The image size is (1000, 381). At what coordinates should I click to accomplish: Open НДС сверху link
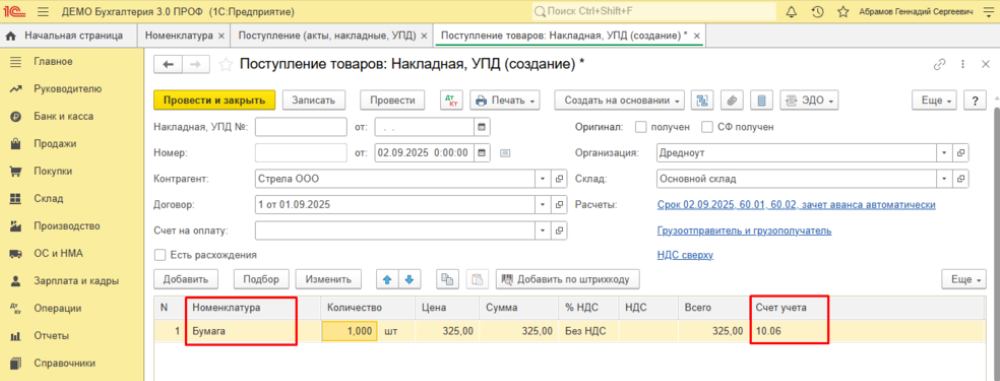coord(685,255)
